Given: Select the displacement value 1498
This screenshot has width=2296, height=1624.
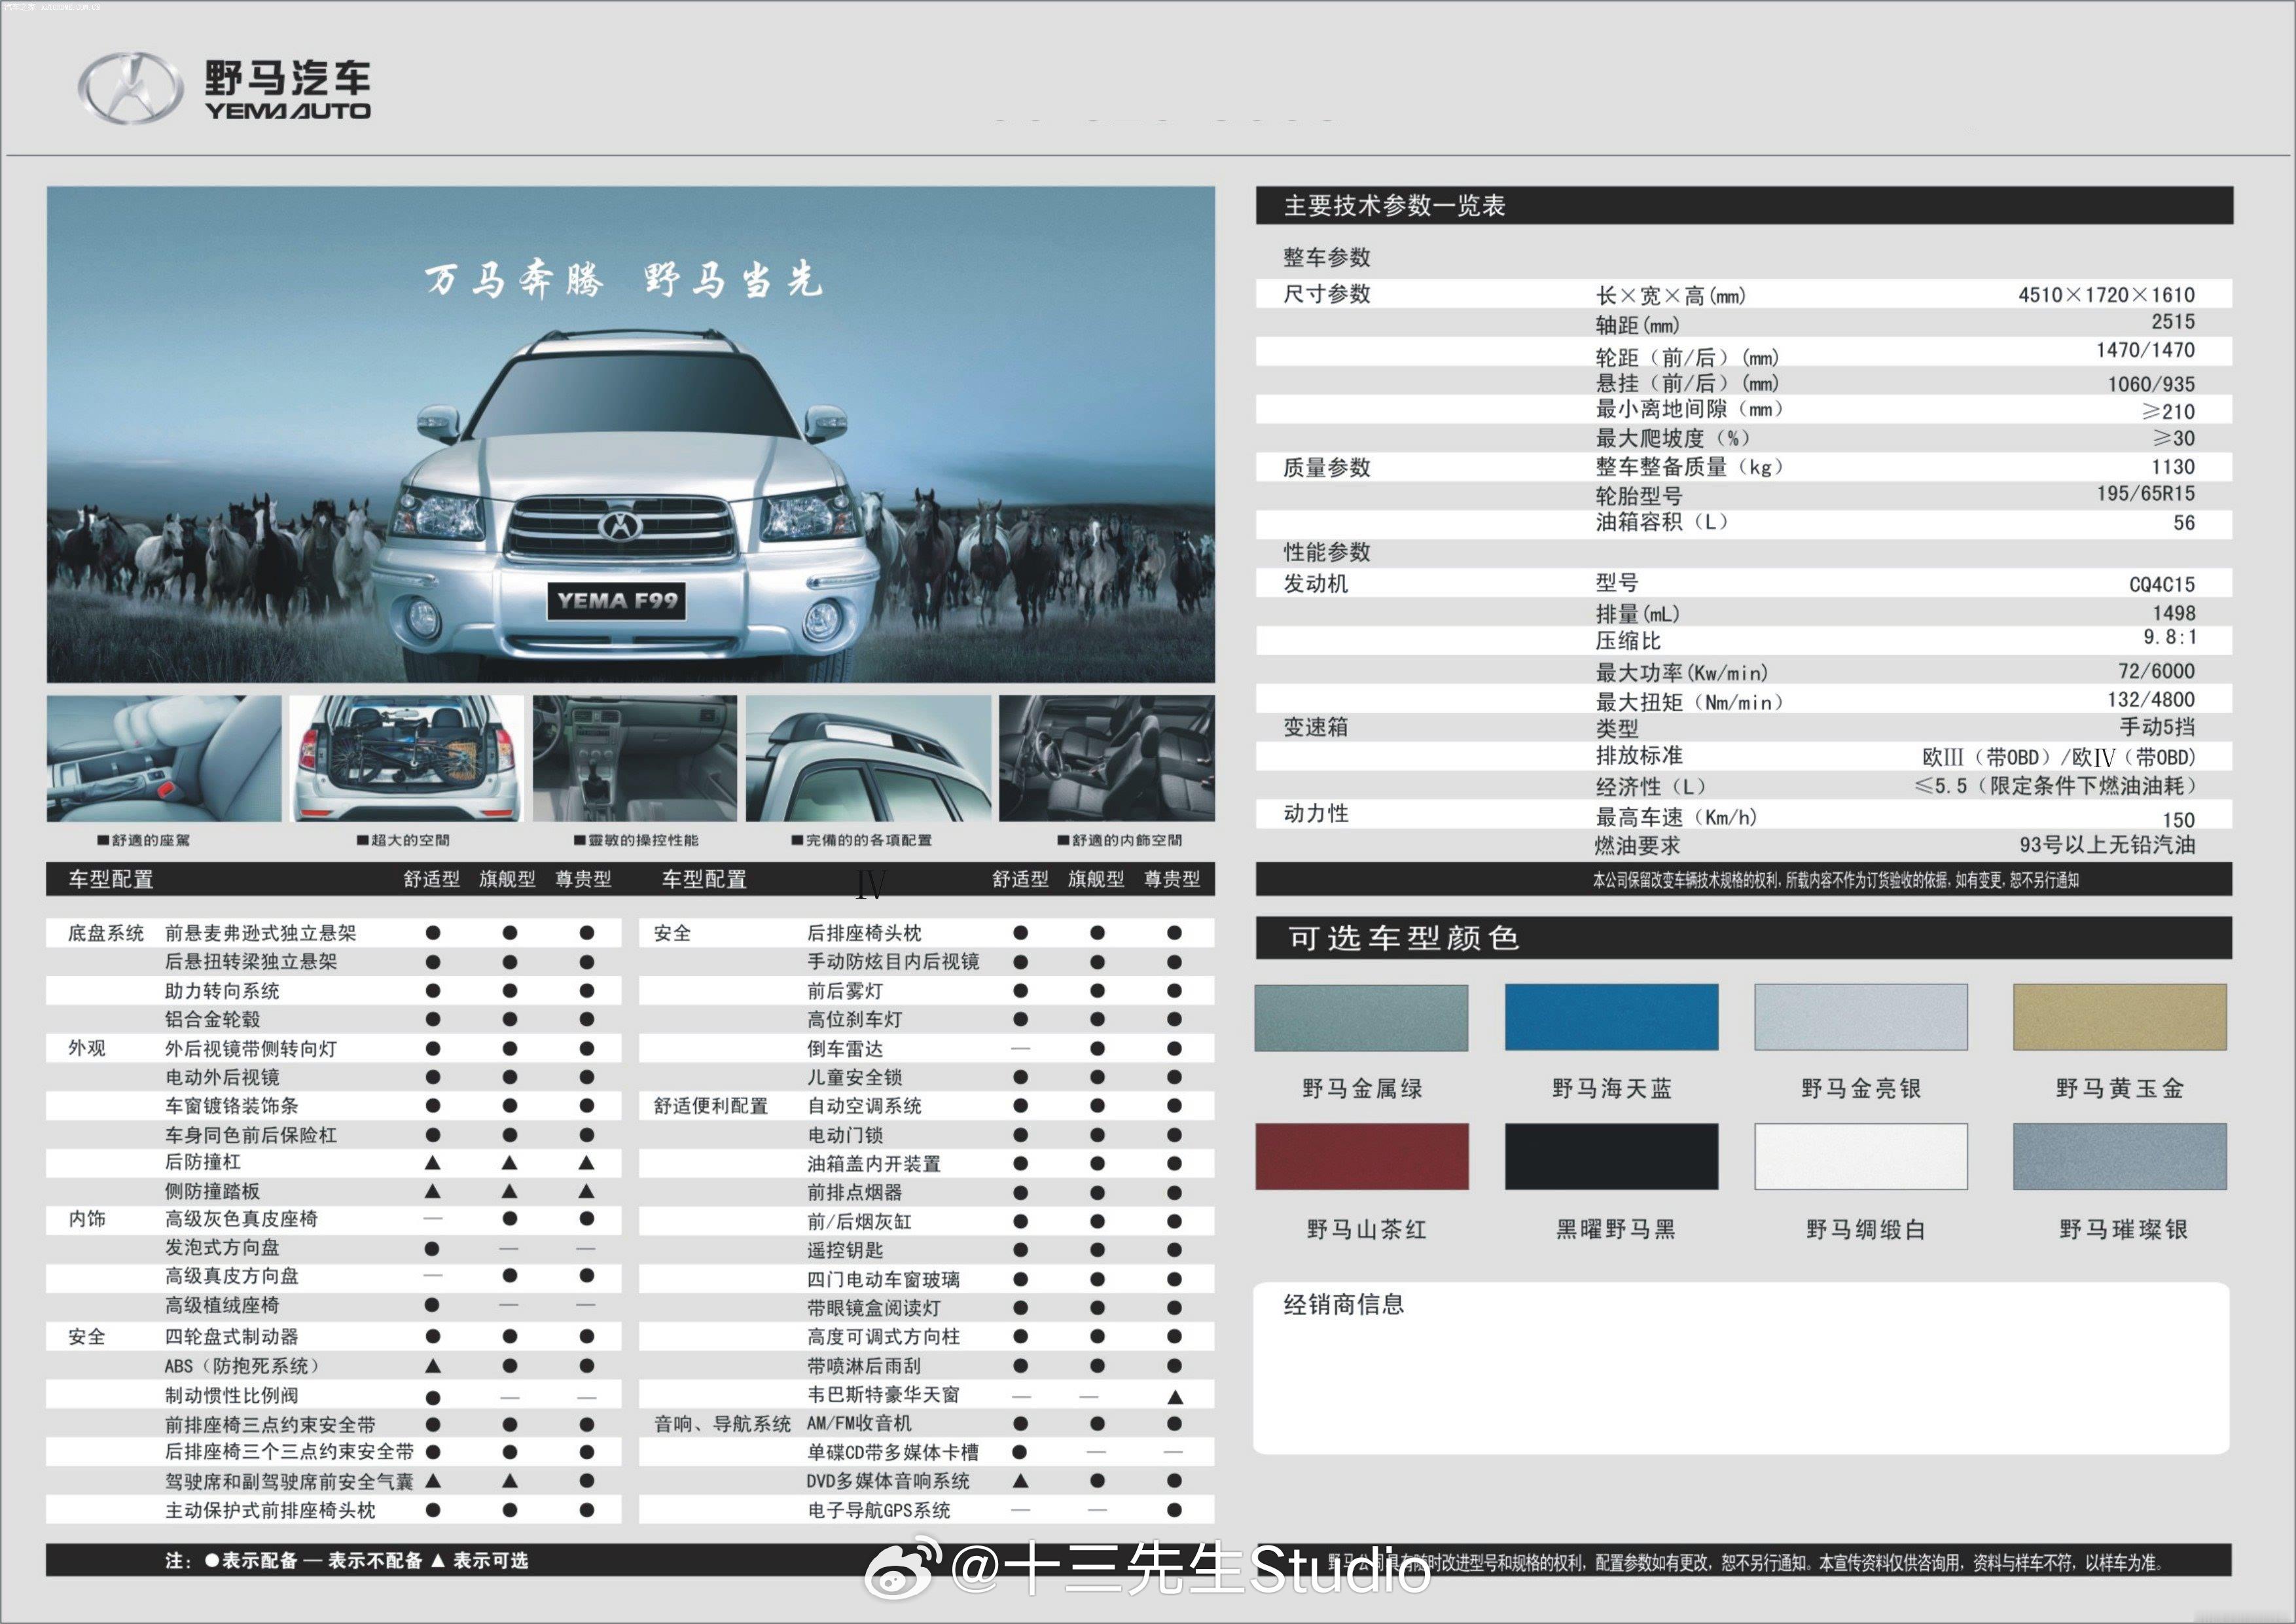Looking at the screenshot, I should 2174,613.
